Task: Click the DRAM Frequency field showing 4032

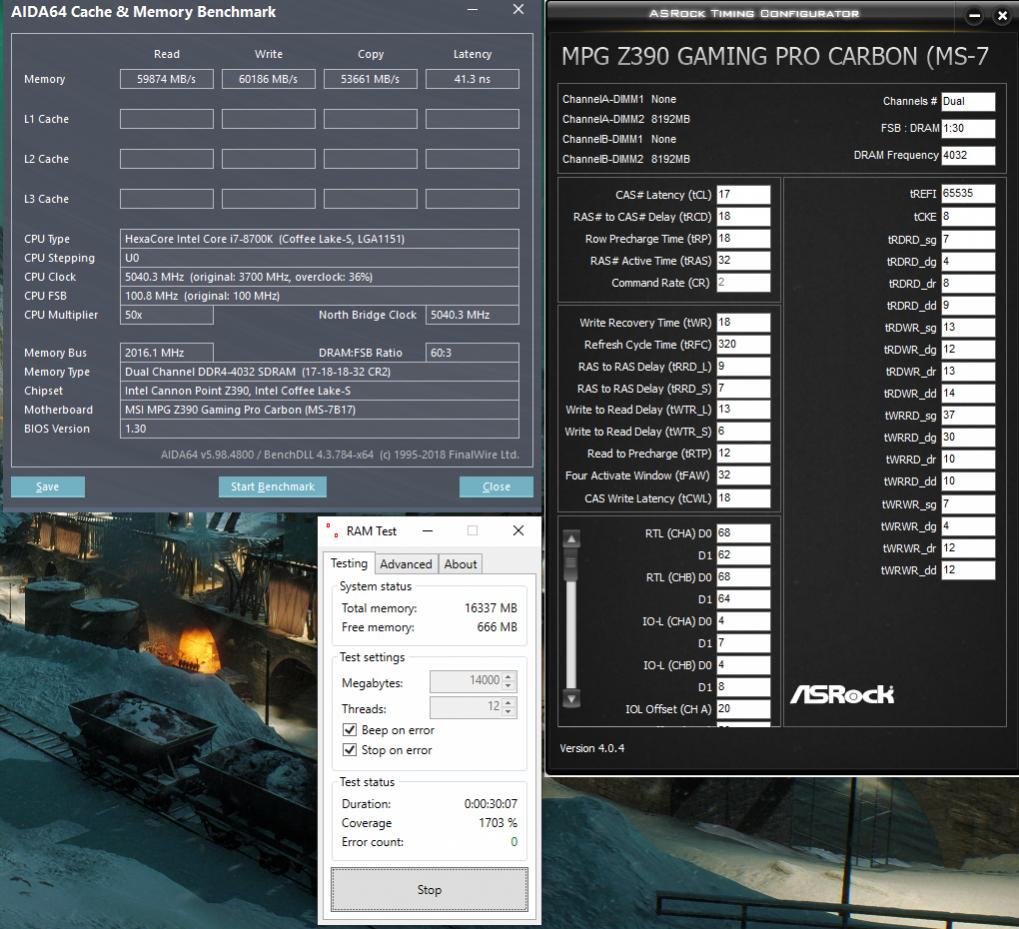Action: coord(968,155)
